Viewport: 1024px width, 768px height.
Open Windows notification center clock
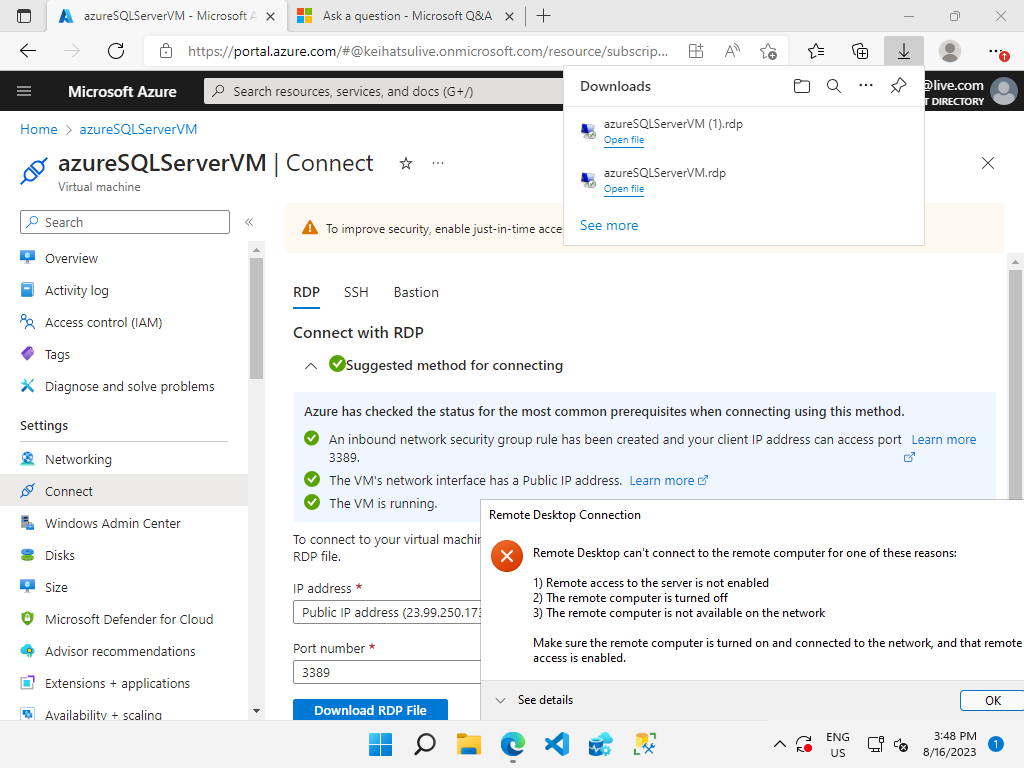click(x=950, y=744)
